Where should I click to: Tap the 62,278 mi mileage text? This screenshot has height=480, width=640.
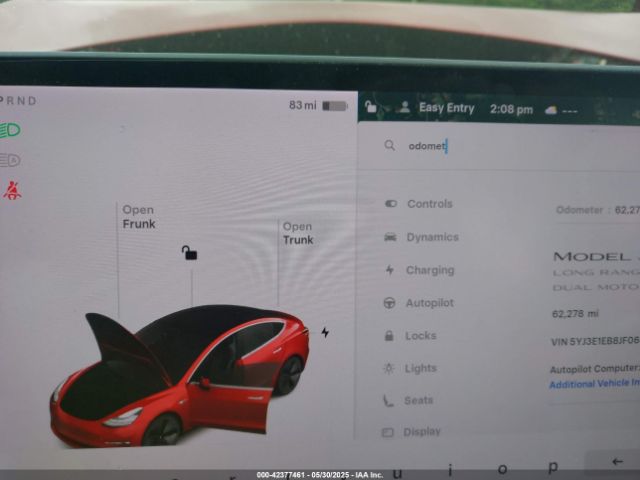575,313
